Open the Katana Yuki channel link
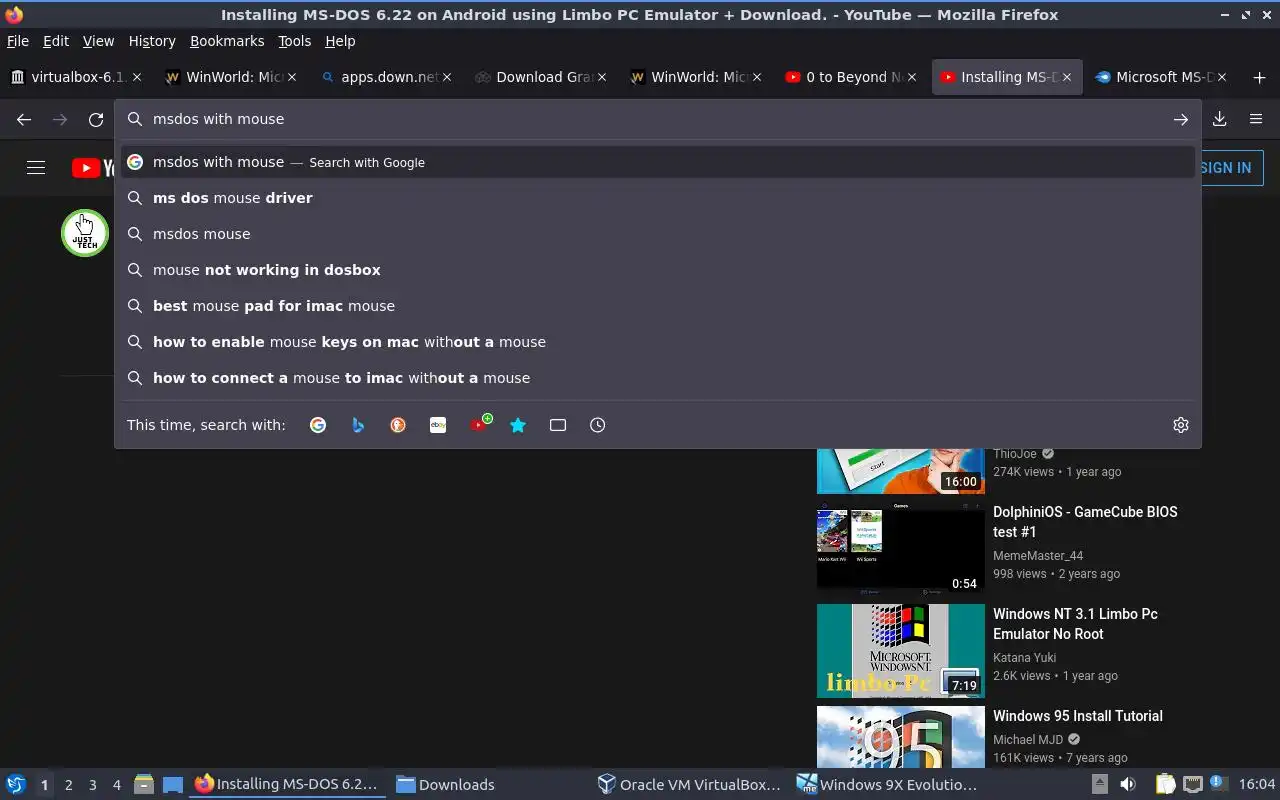Image resolution: width=1280 pixels, height=800 pixels. pos(1025,658)
